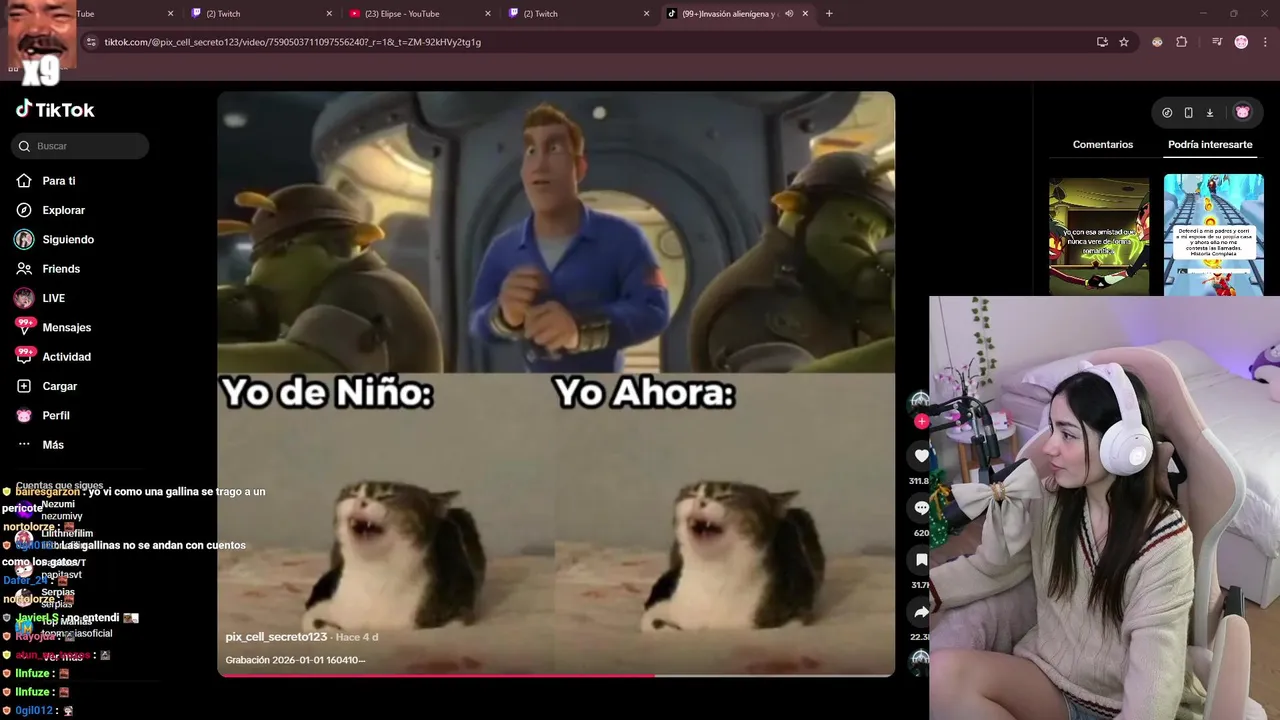Click the Dafer_24 chat username
The width and height of the screenshot is (1280, 720).
coord(25,580)
